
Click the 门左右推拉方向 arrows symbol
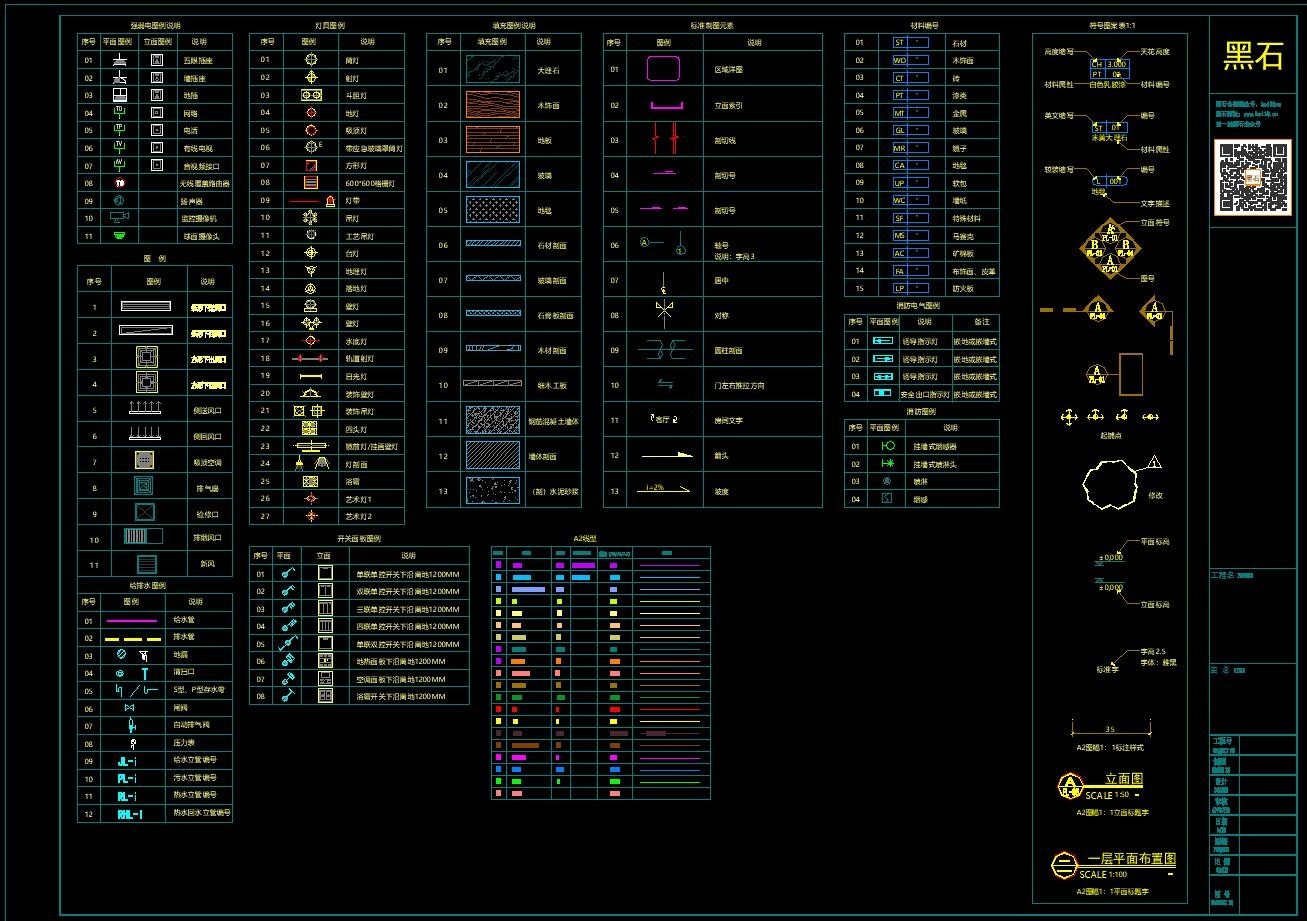click(x=665, y=385)
